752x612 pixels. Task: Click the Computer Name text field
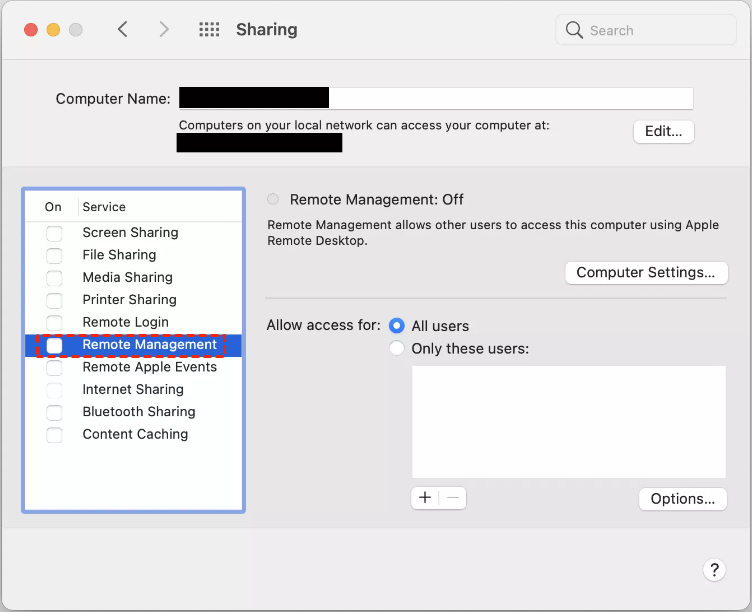point(510,98)
